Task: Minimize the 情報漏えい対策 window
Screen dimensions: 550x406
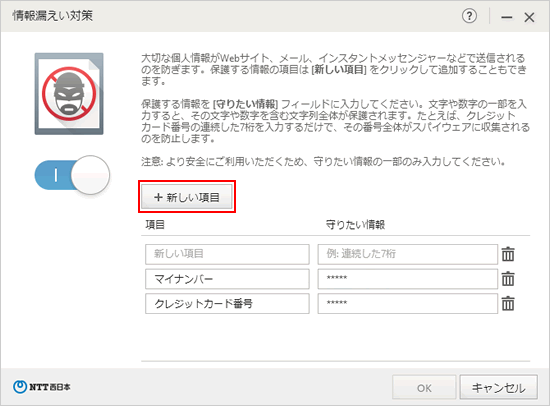Action: tap(507, 17)
